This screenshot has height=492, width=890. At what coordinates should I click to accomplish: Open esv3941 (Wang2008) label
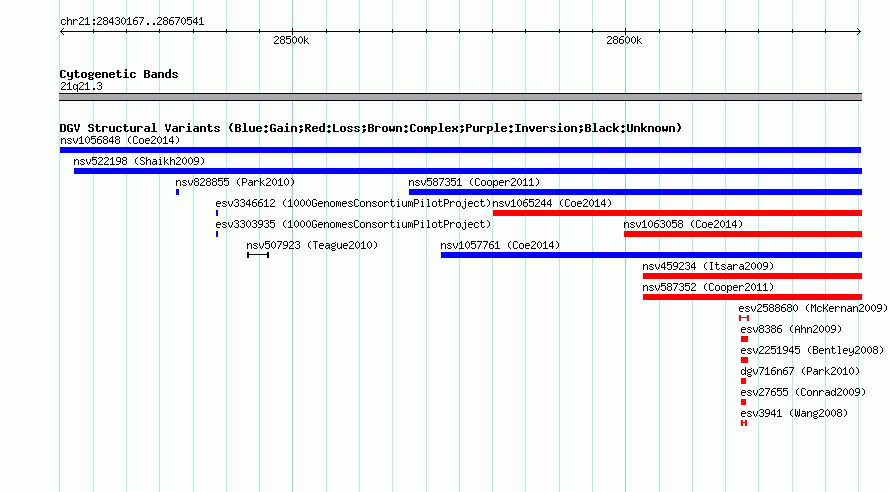coord(794,413)
